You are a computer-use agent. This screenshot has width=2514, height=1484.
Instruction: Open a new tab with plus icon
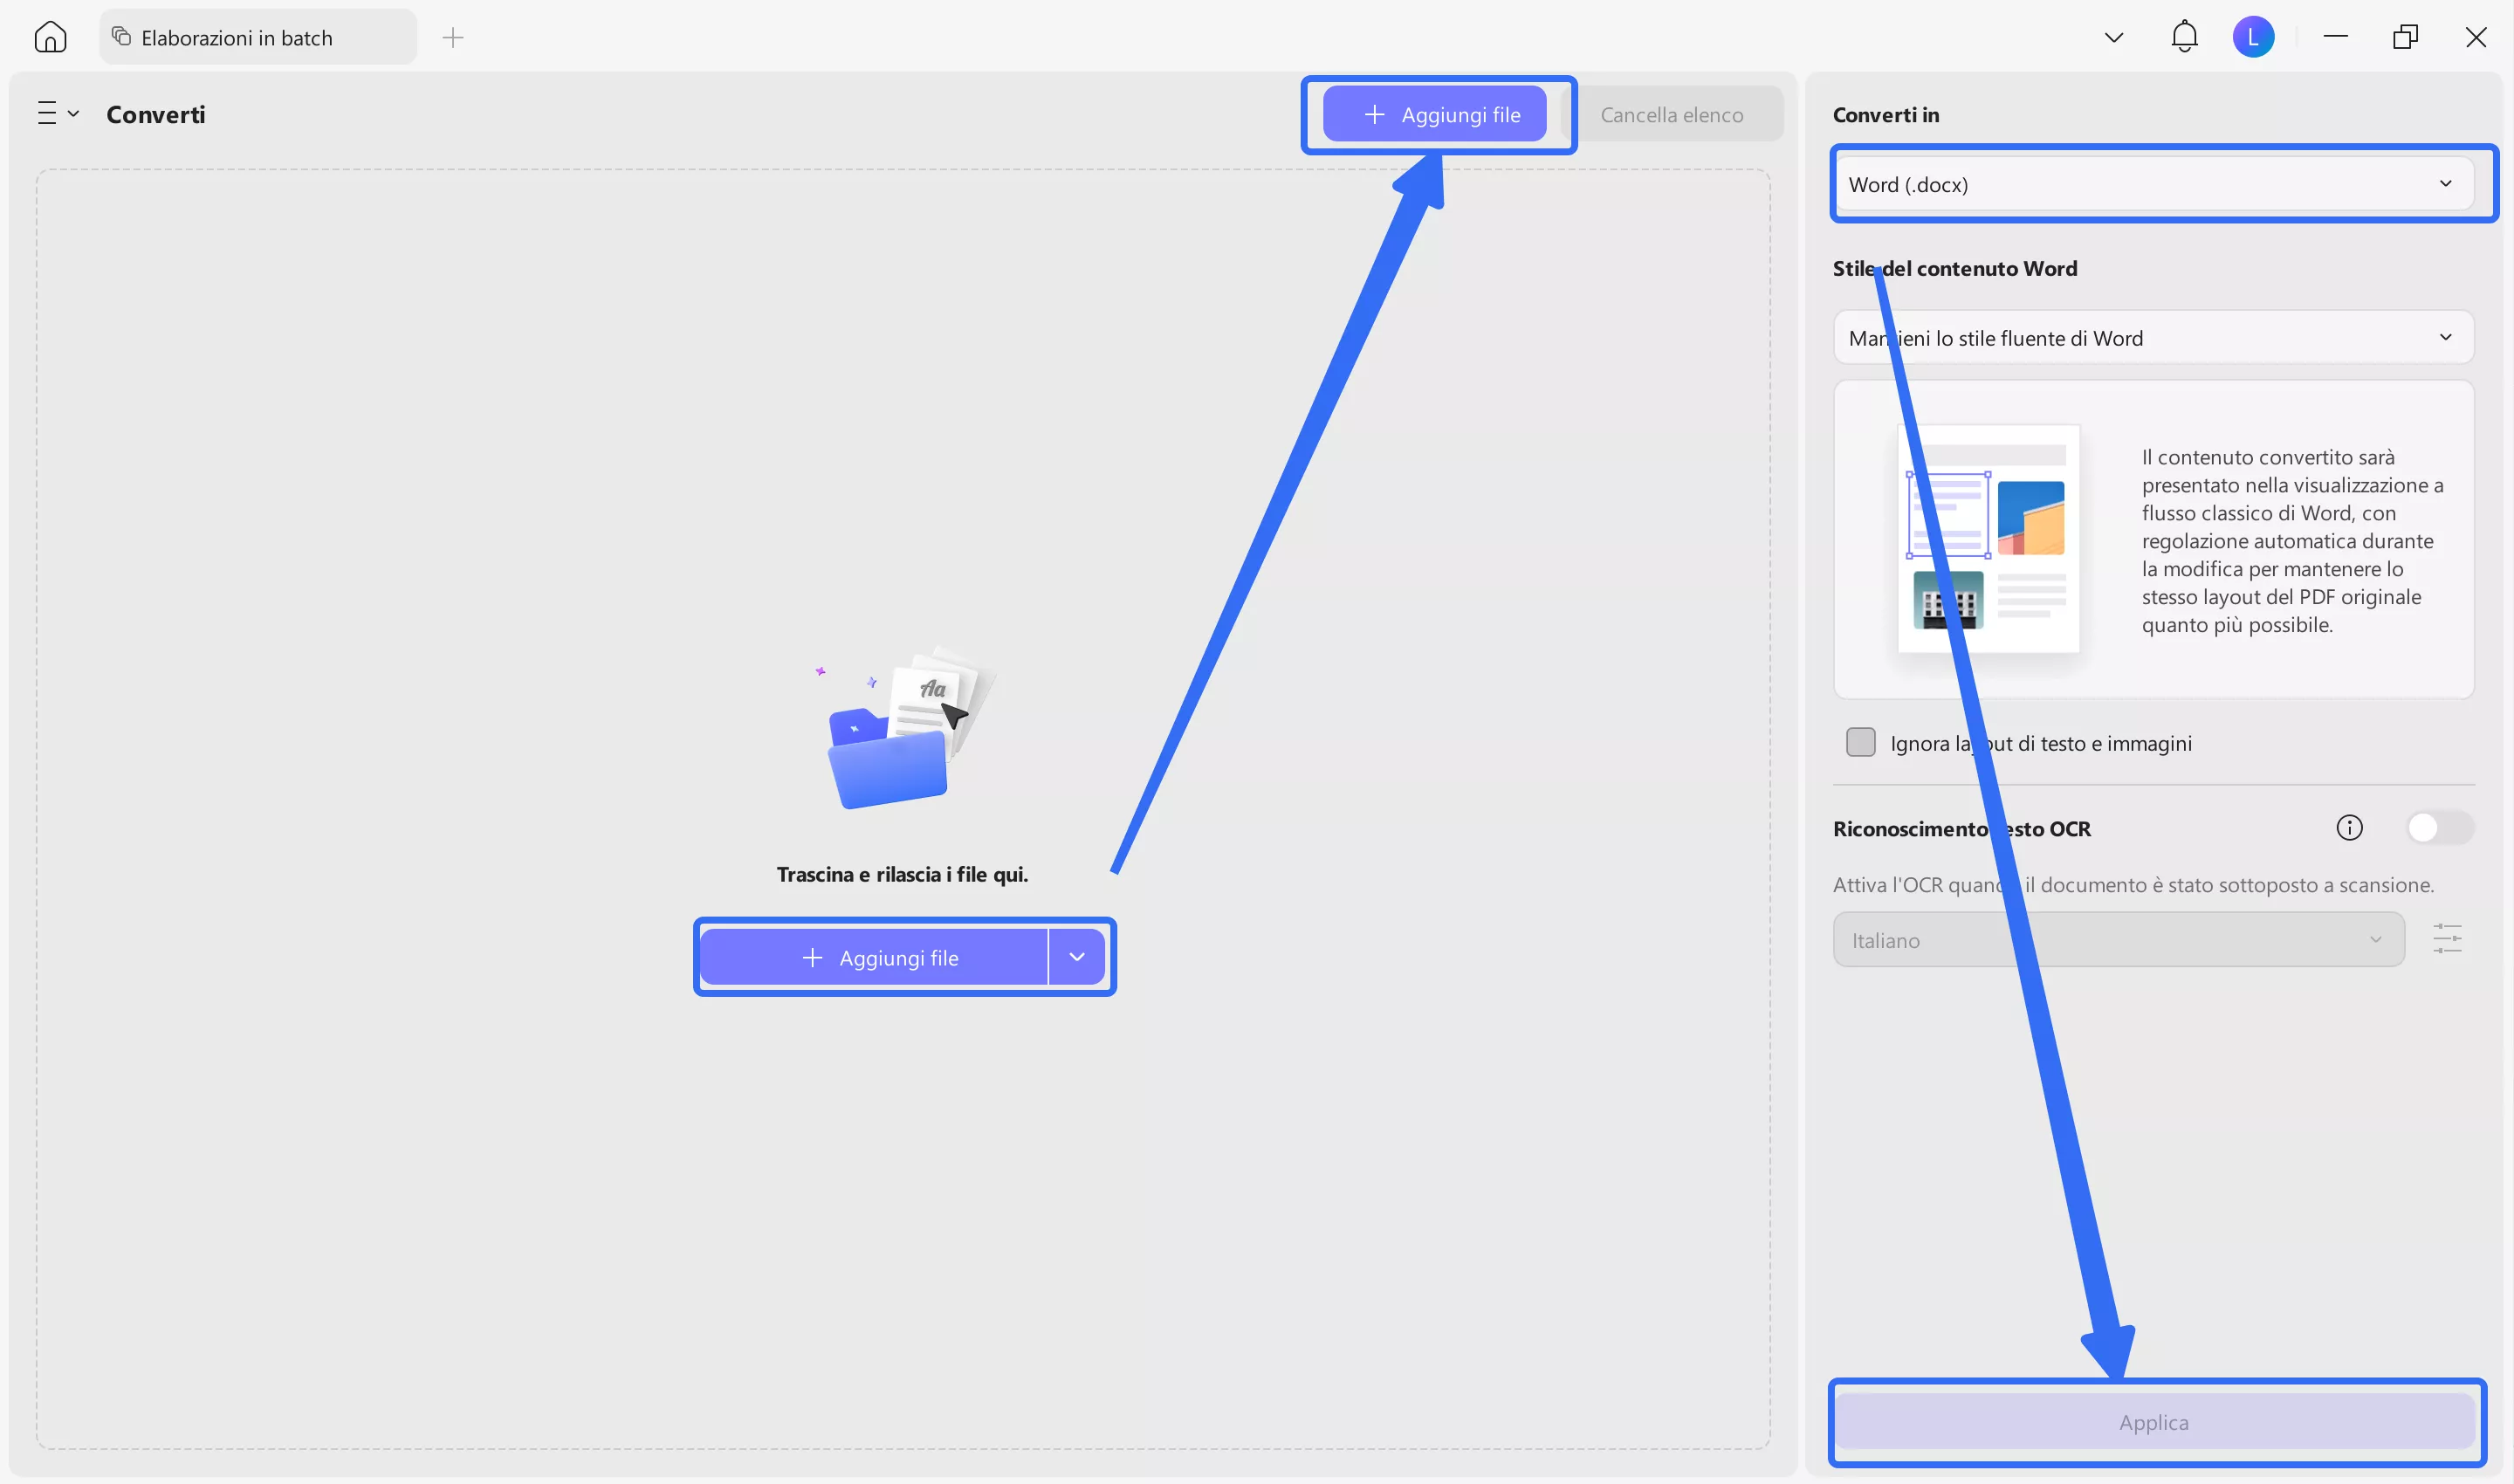(453, 38)
